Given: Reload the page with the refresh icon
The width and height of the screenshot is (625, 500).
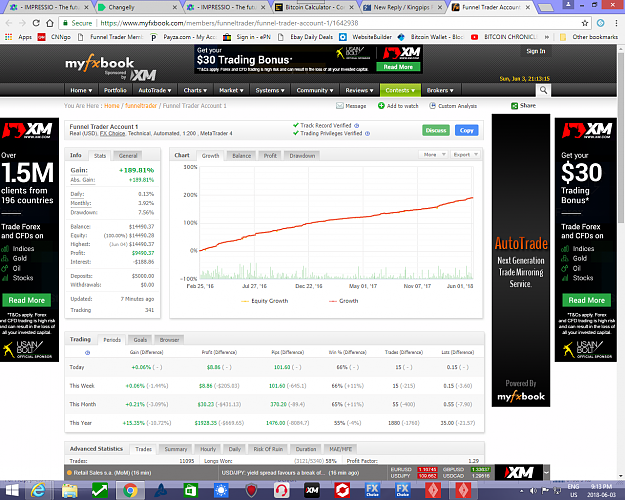Looking at the screenshot, I should click(x=36, y=23).
